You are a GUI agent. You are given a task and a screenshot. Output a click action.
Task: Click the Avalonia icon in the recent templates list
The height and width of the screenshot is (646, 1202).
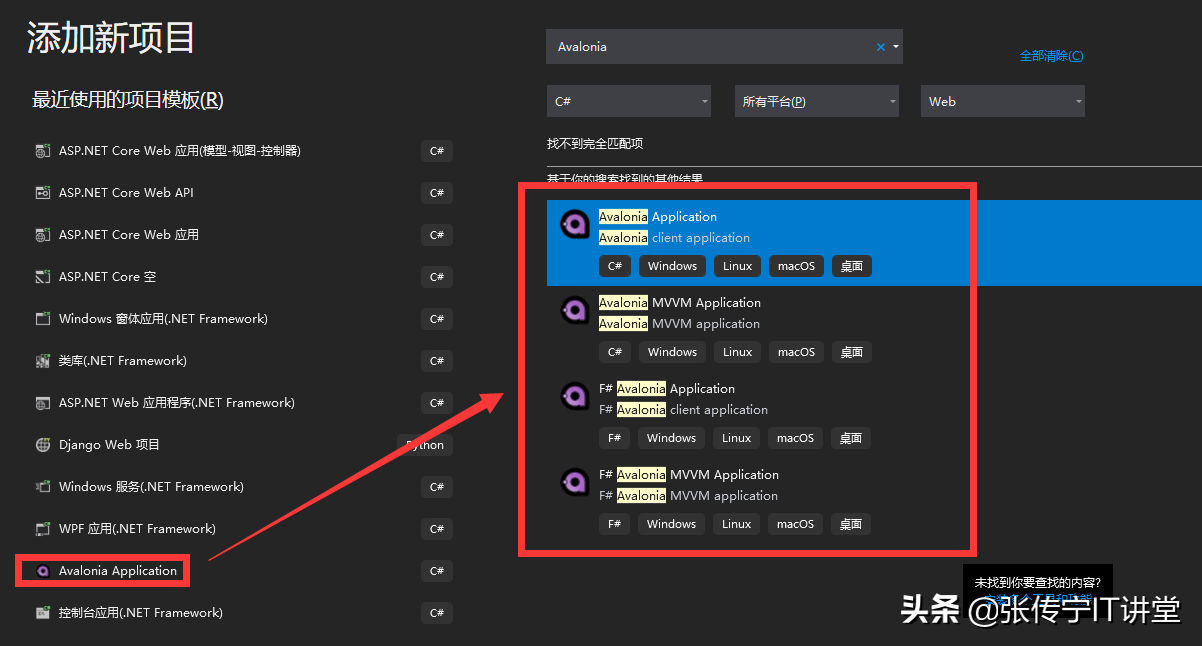pyautogui.click(x=42, y=571)
